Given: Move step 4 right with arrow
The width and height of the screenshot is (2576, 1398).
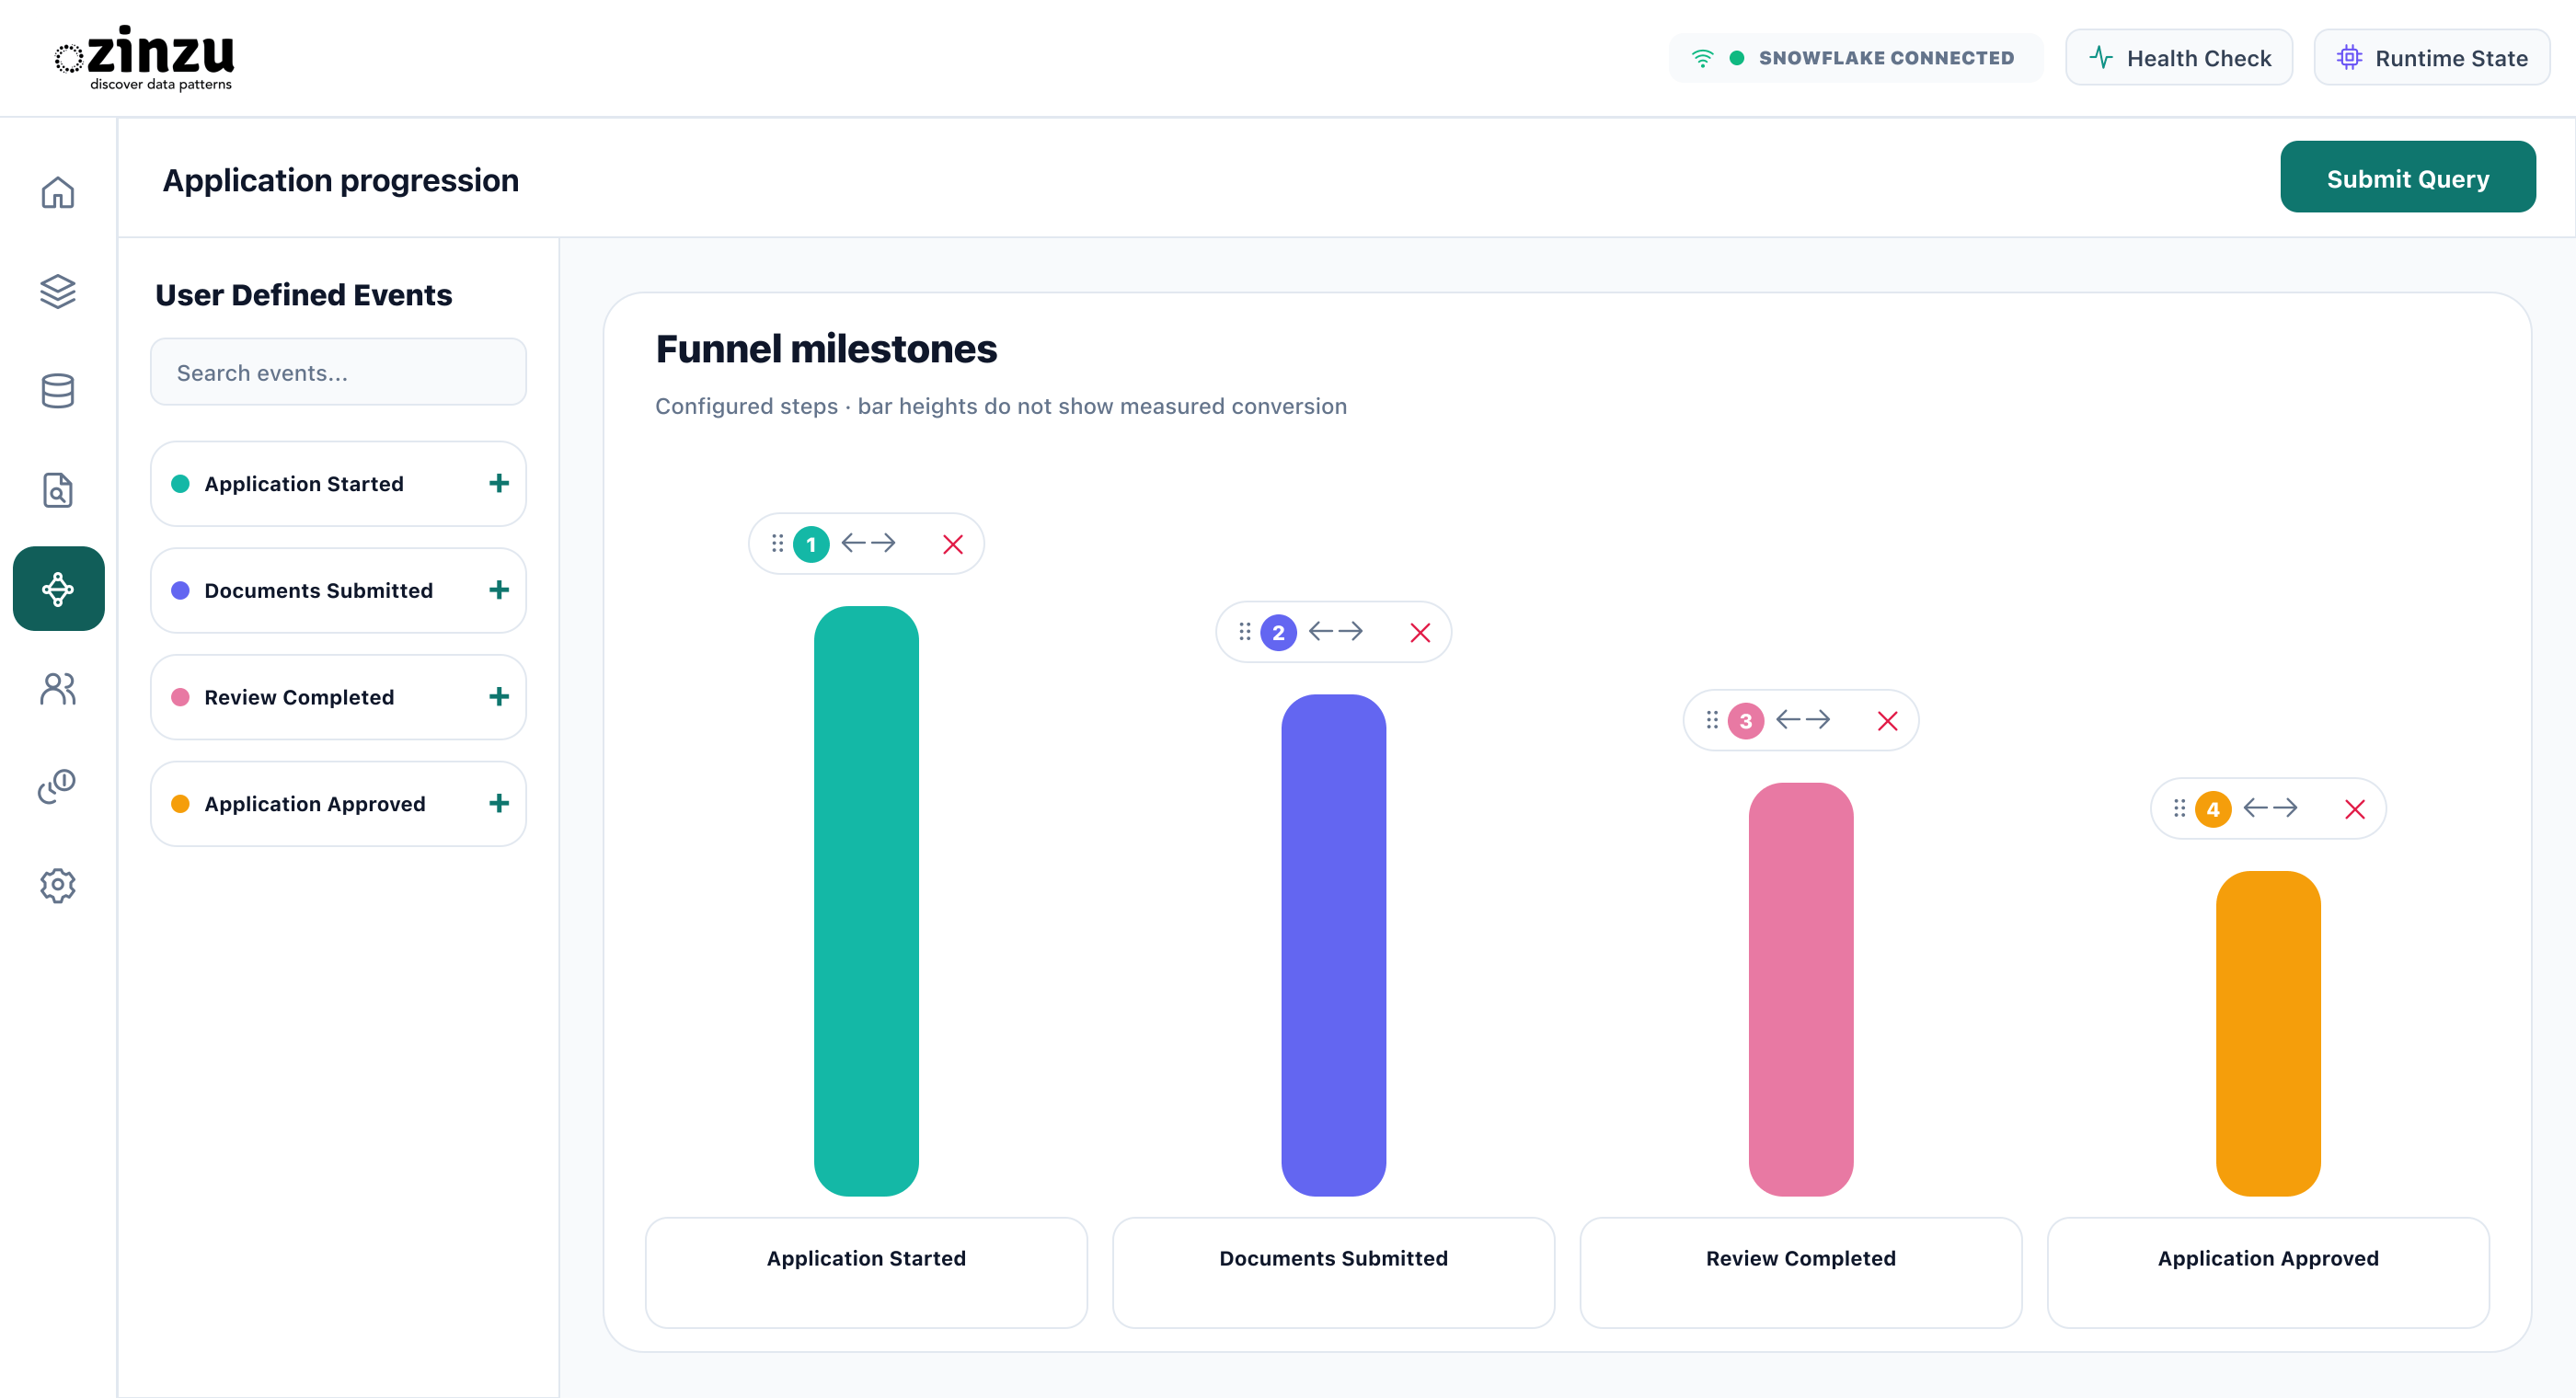Looking at the screenshot, I should coord(2285,807).
